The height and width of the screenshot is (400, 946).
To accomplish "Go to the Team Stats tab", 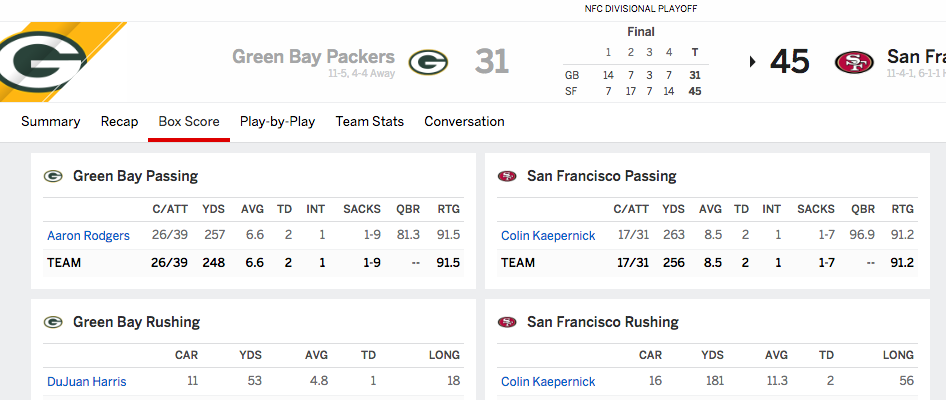I will (x=370, y=121).
